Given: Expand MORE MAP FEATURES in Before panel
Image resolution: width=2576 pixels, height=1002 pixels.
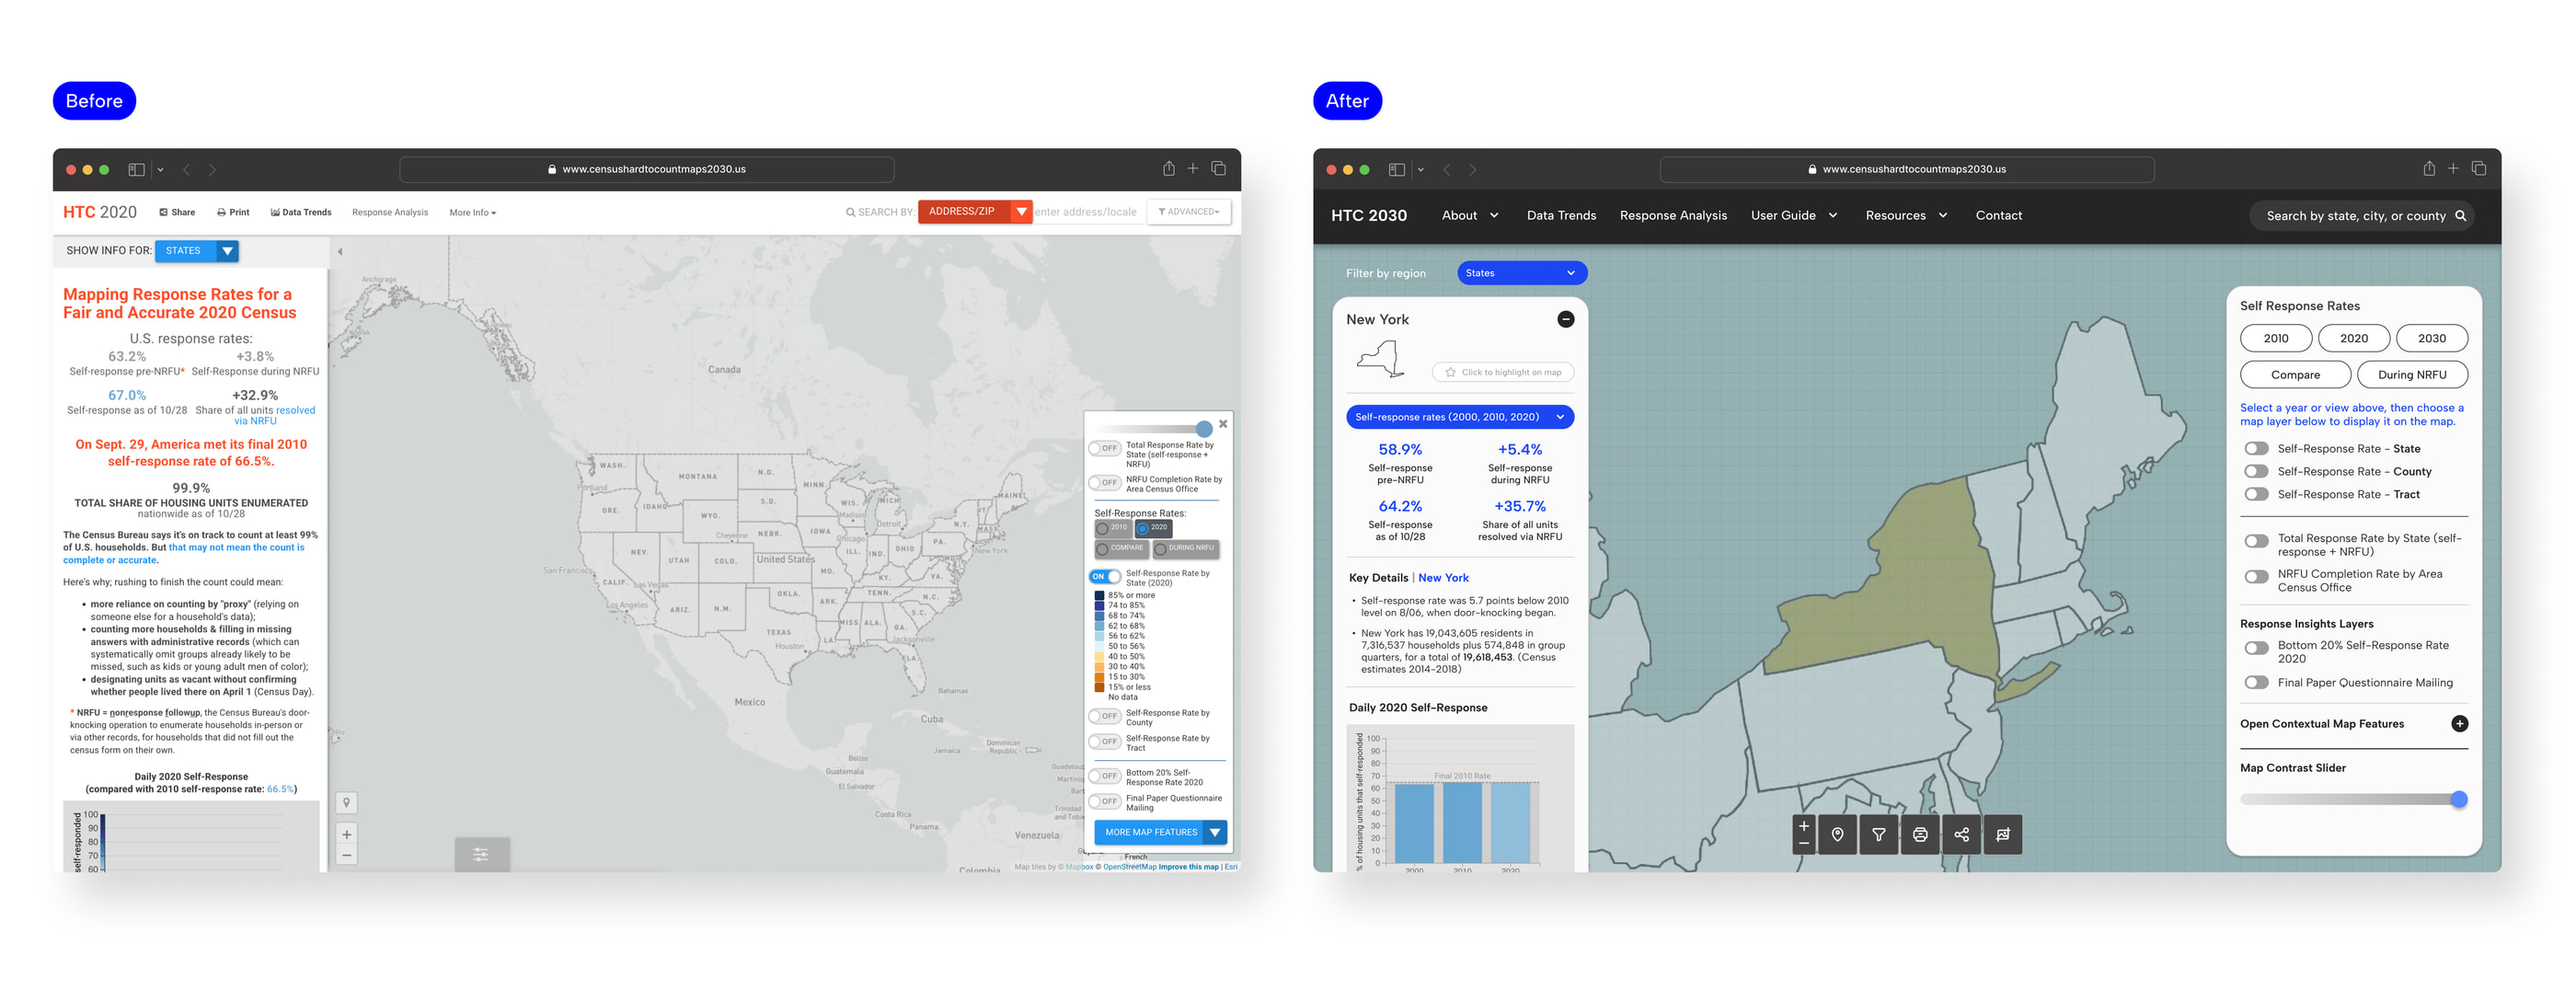Looking at the screenshot, I should coord(1160,832).
